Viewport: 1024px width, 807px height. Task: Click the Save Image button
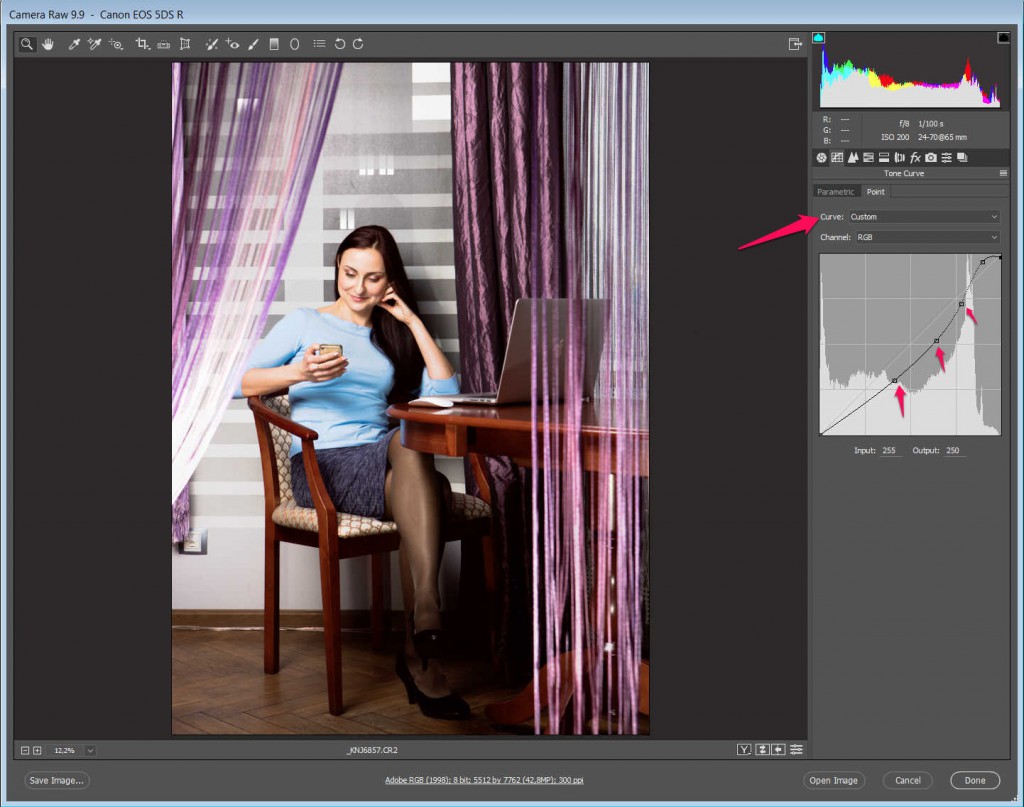[x=57, y=780]
